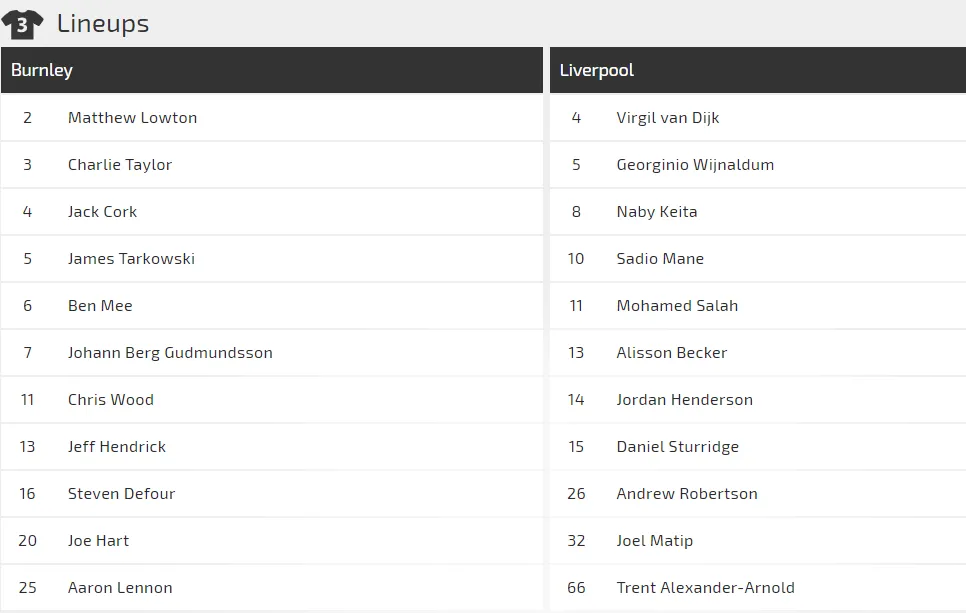
Task: Click the shirt icon beside Lineups
Action: pos(22,23)
